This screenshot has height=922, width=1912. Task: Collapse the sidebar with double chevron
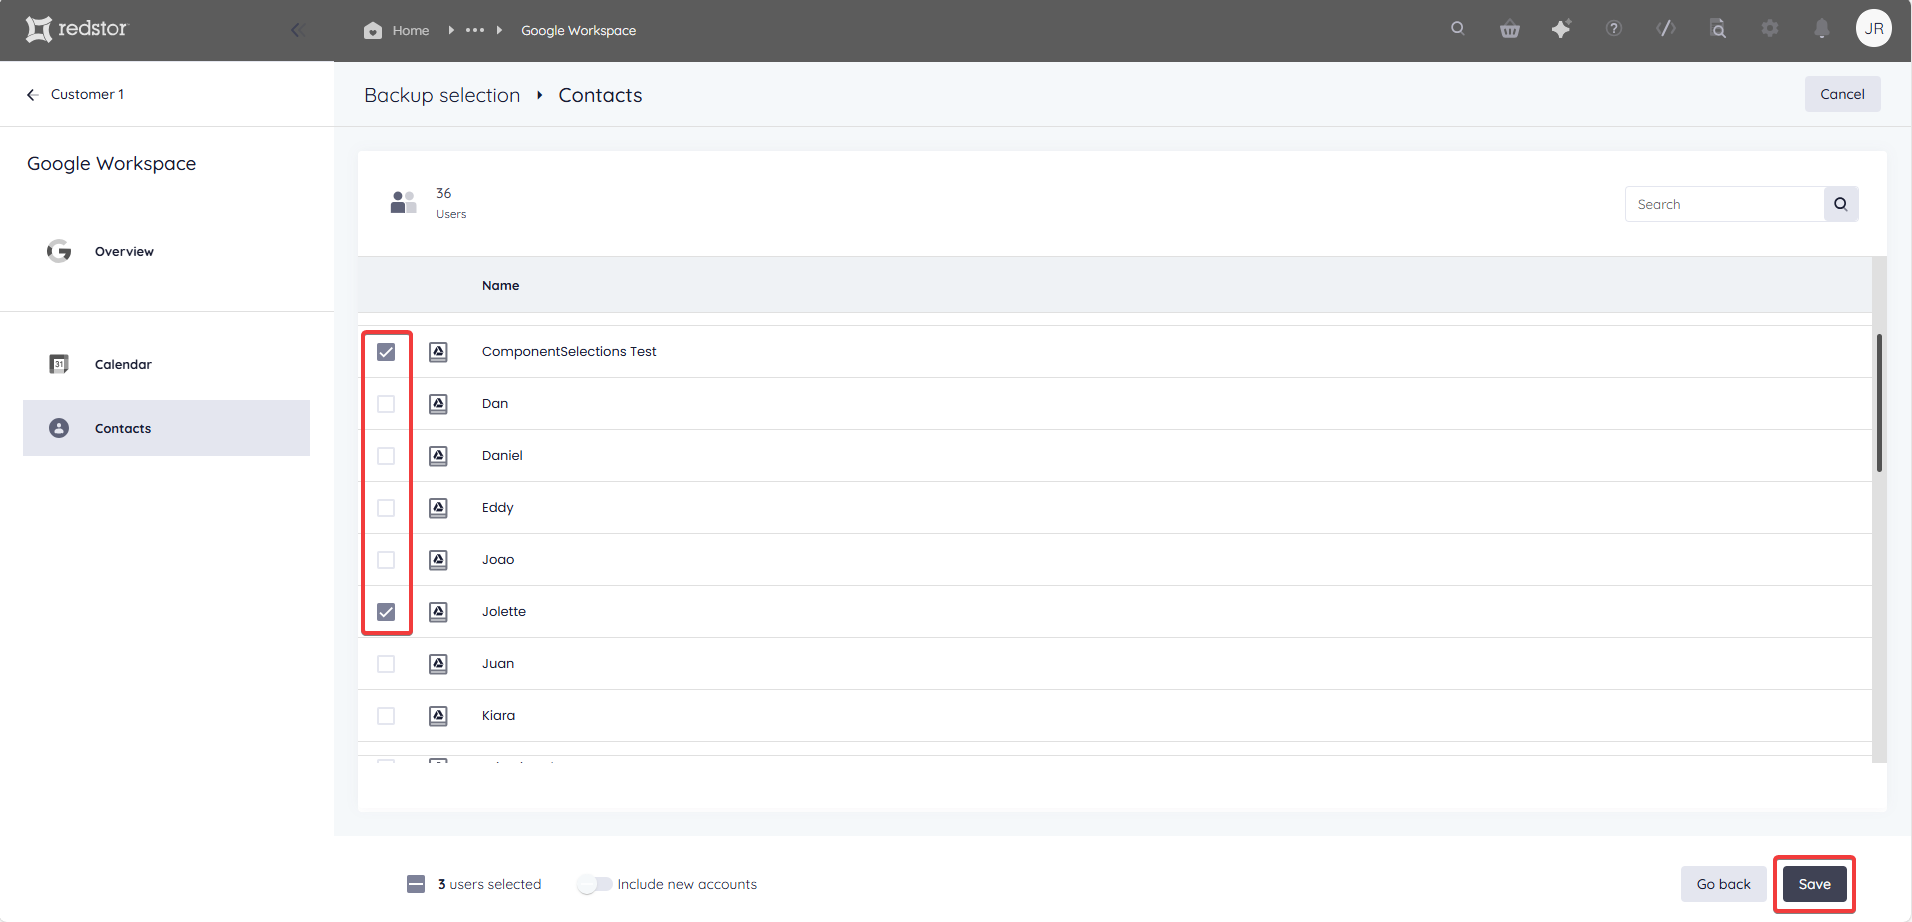[297, 30]
